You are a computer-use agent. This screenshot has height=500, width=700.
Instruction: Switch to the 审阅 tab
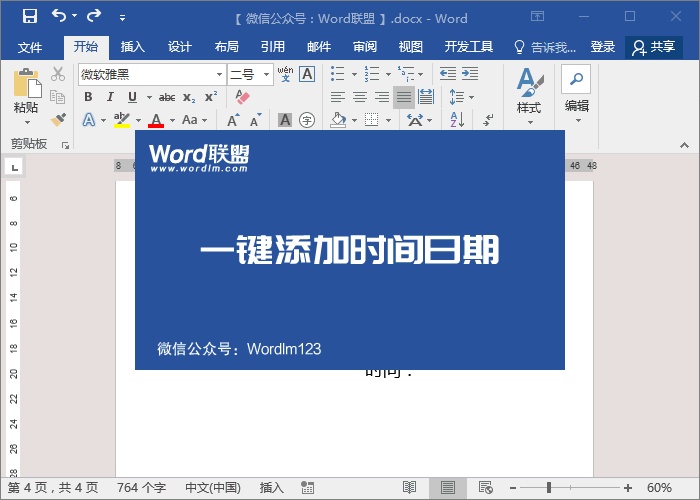365,47
